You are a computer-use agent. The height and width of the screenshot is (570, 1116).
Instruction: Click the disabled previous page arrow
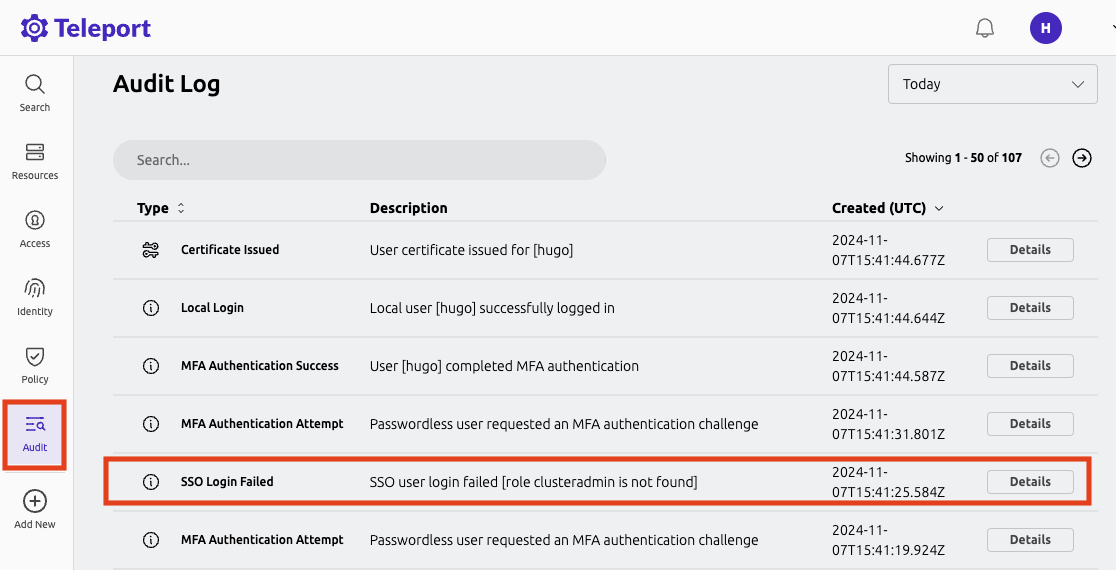[1049, 158]
